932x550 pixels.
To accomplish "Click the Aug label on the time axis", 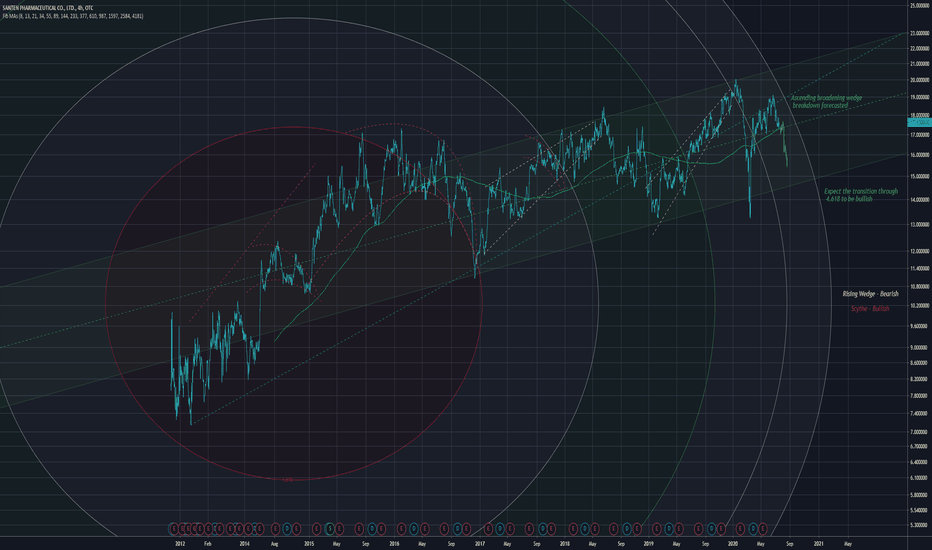I will [x=274, y=543].
